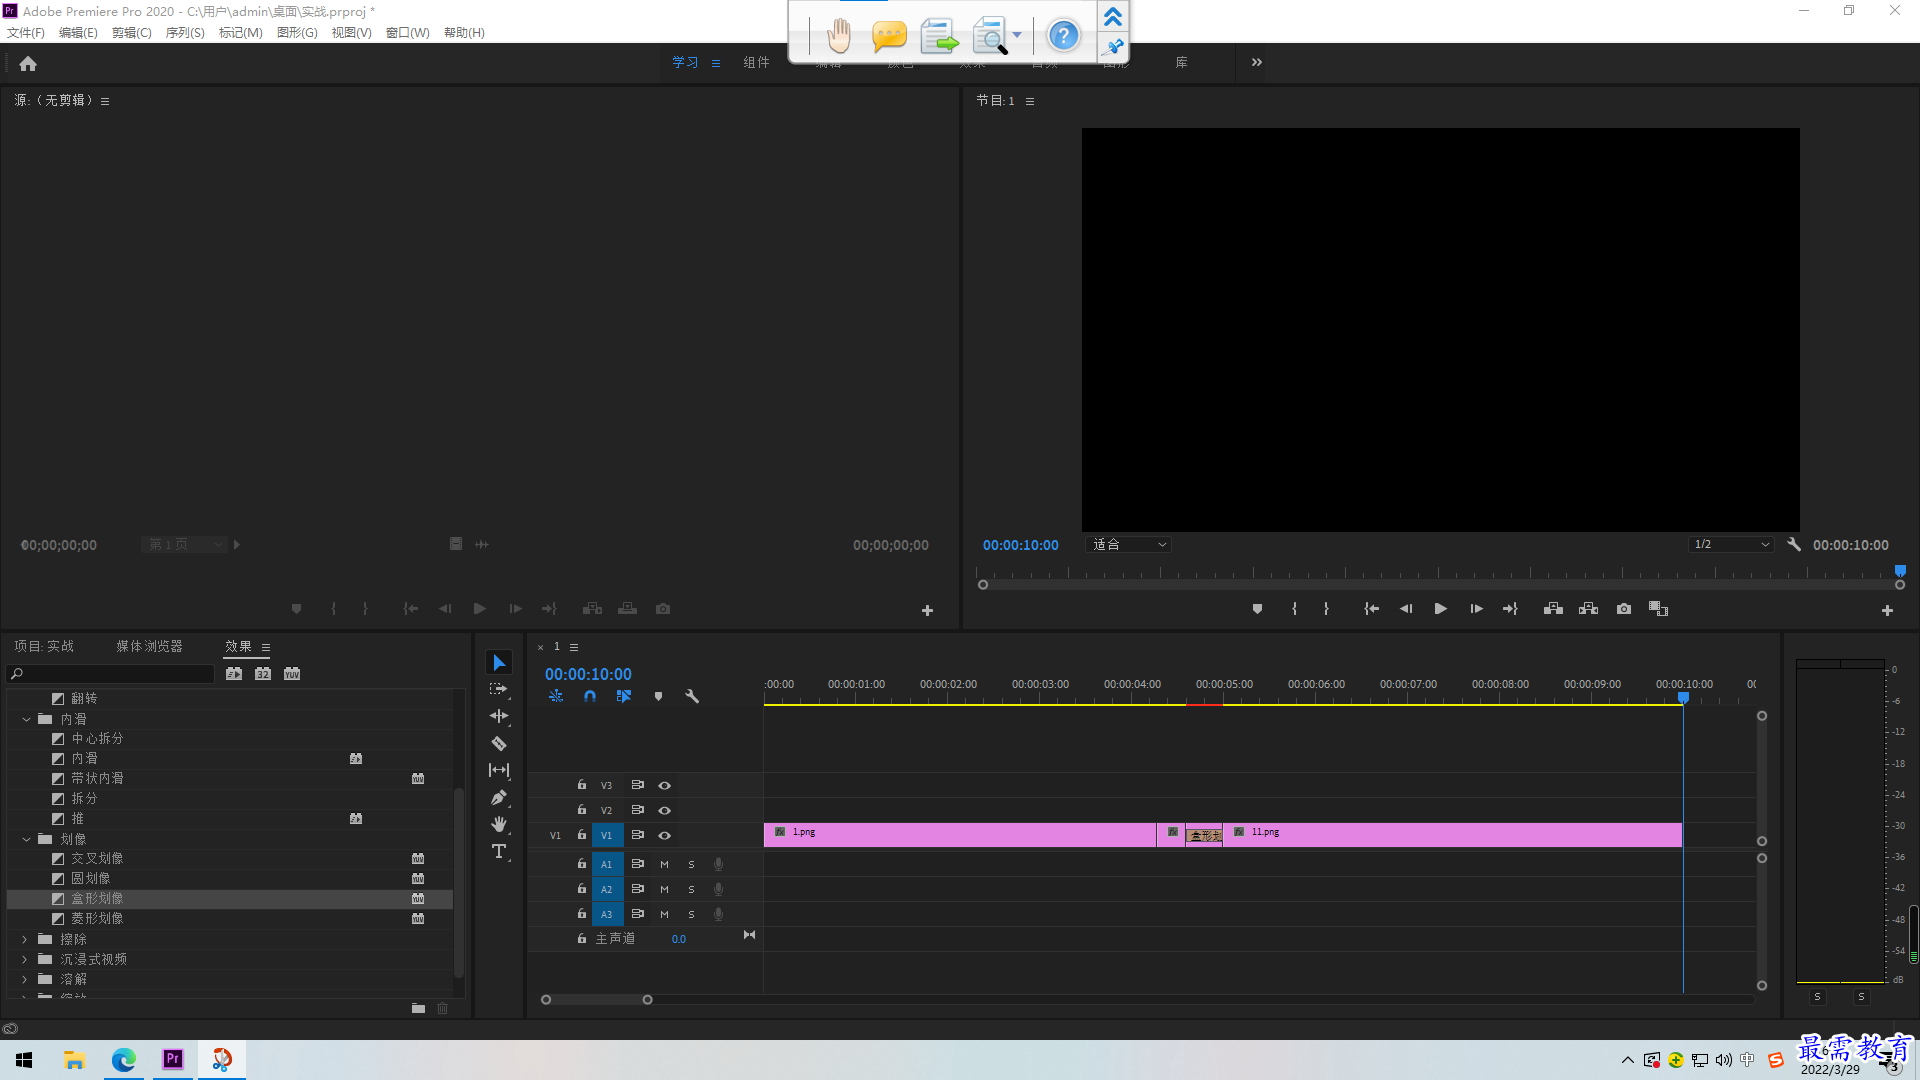Click the Effects search field
The image size is (1920, 1080).
tap(110, 674)
